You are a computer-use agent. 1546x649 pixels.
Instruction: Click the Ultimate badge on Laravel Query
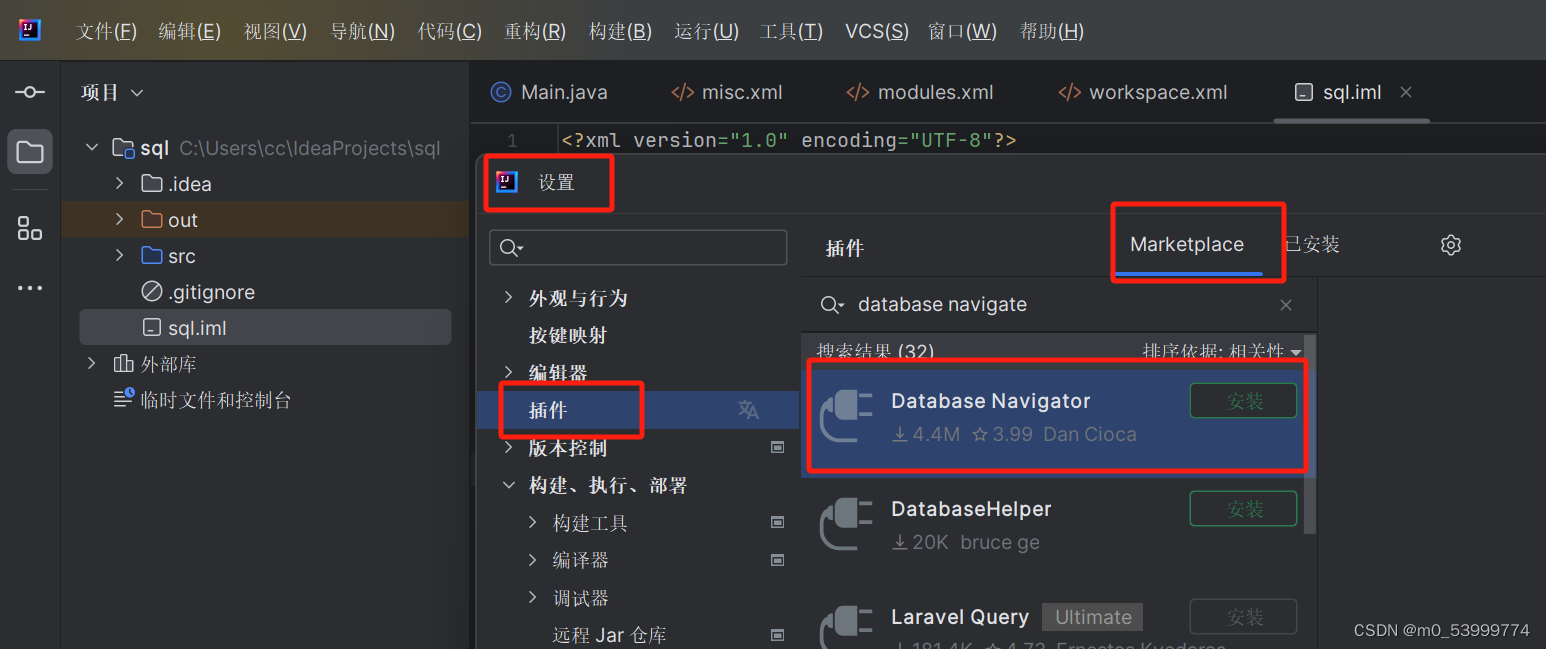click(1092, 617)
